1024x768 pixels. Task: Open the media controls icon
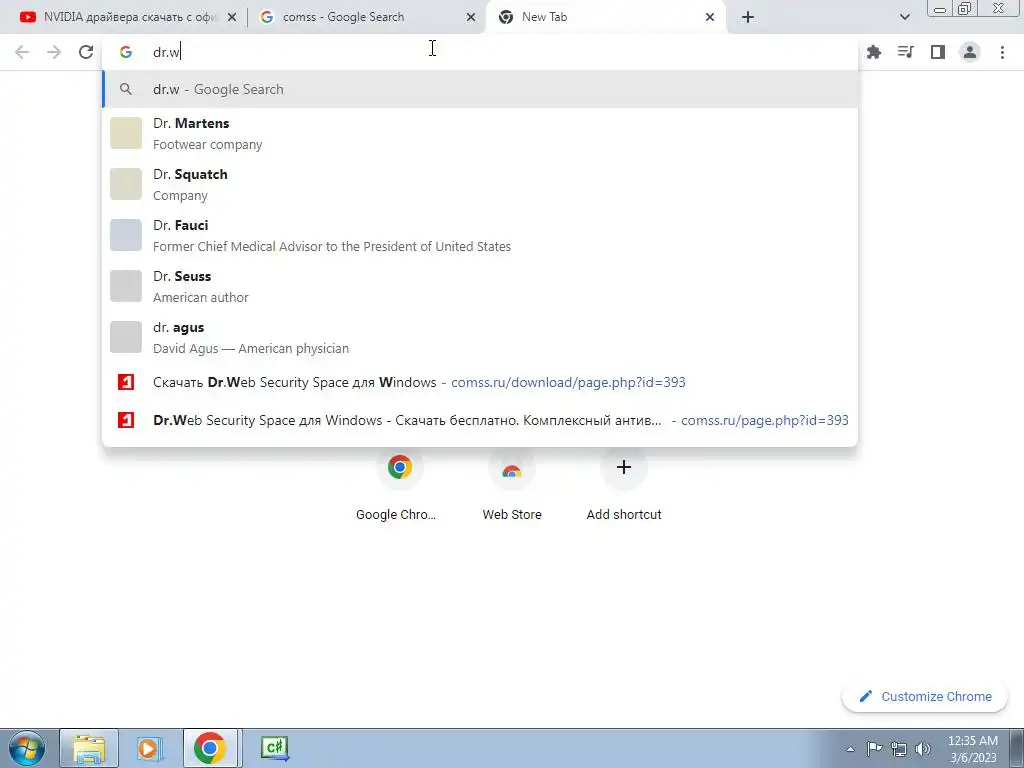[906, 52]
